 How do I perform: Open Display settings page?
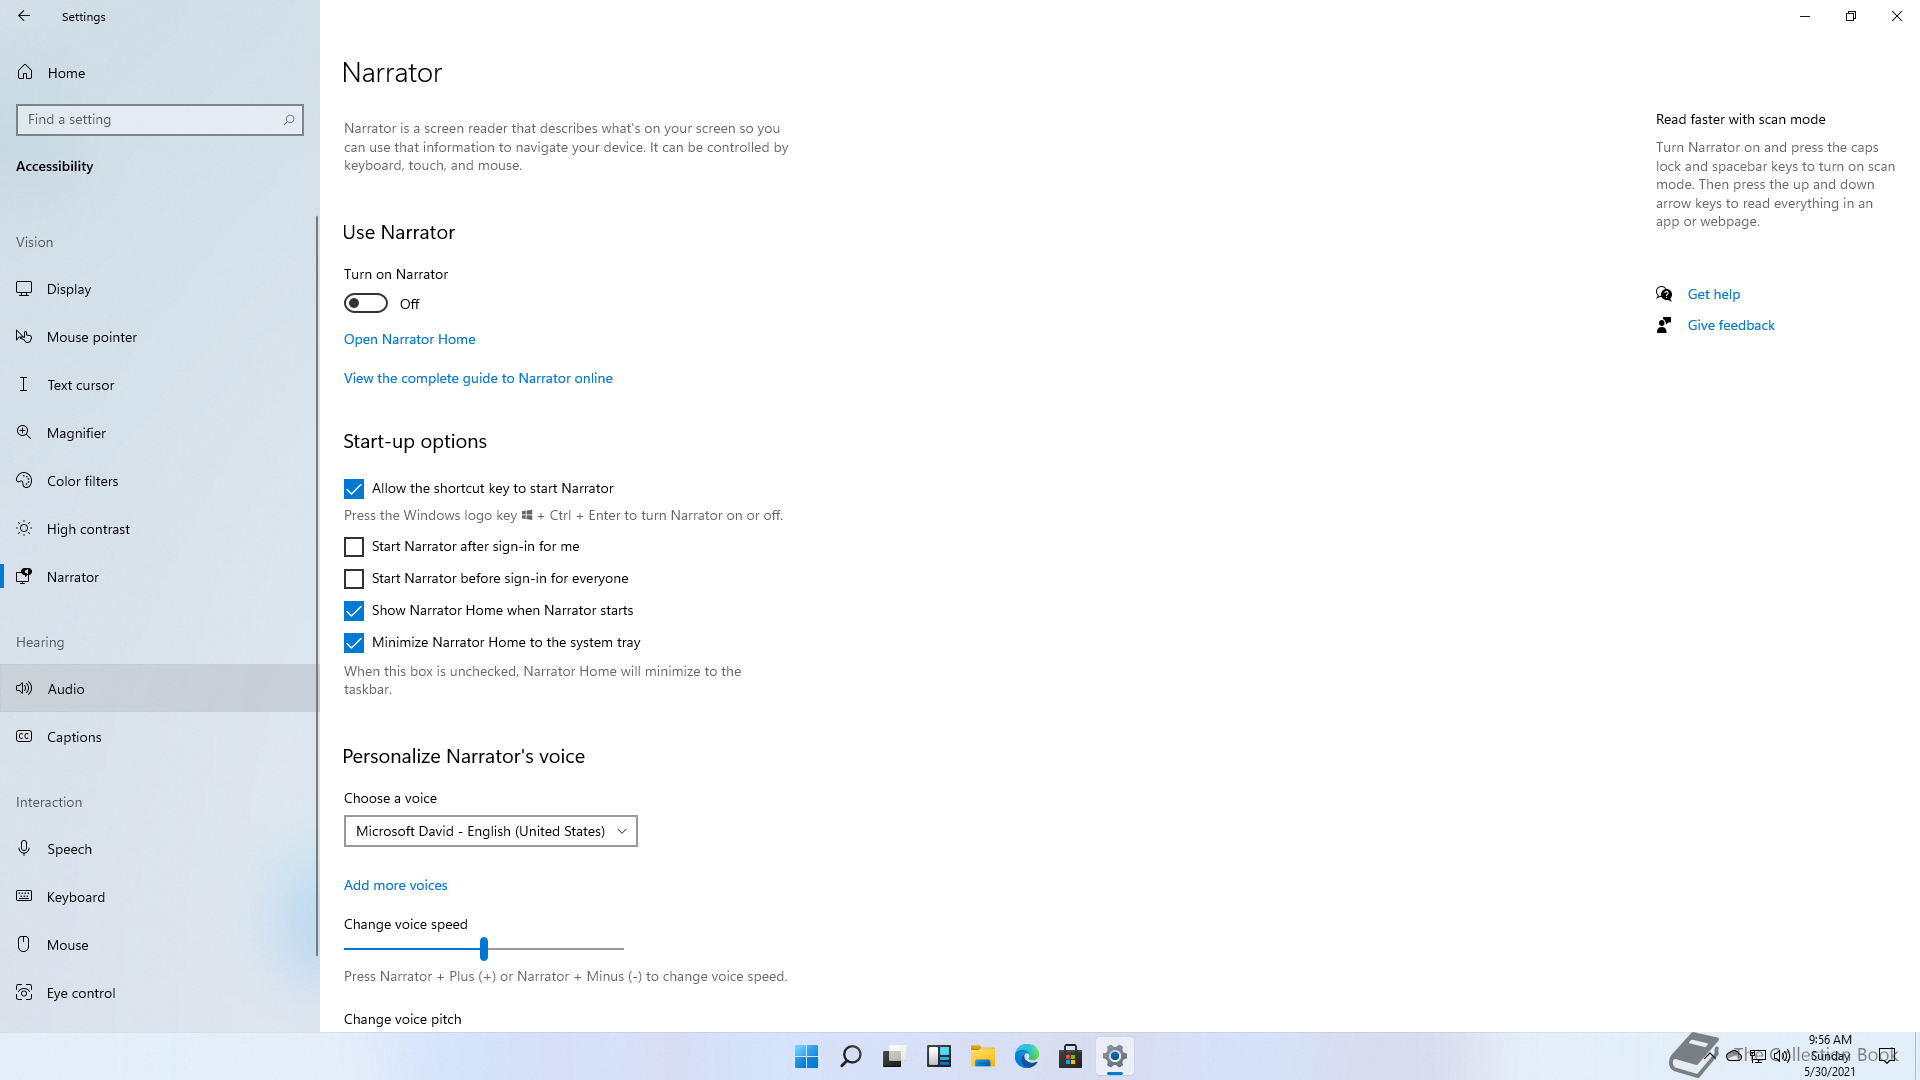pyautogui.click(x=159, y=289)
